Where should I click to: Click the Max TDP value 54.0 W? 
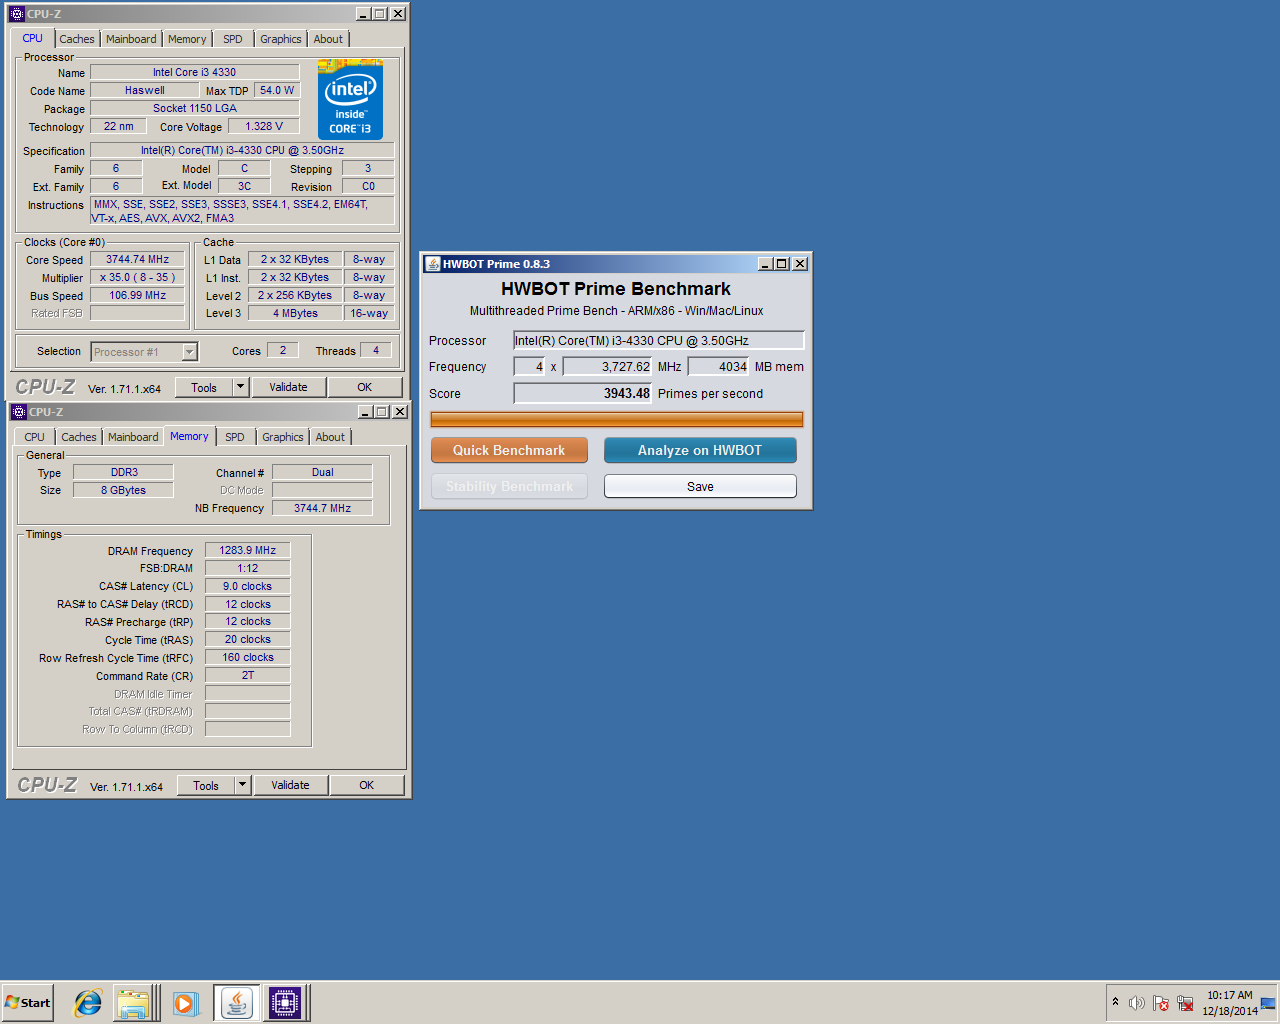point(277,90)
